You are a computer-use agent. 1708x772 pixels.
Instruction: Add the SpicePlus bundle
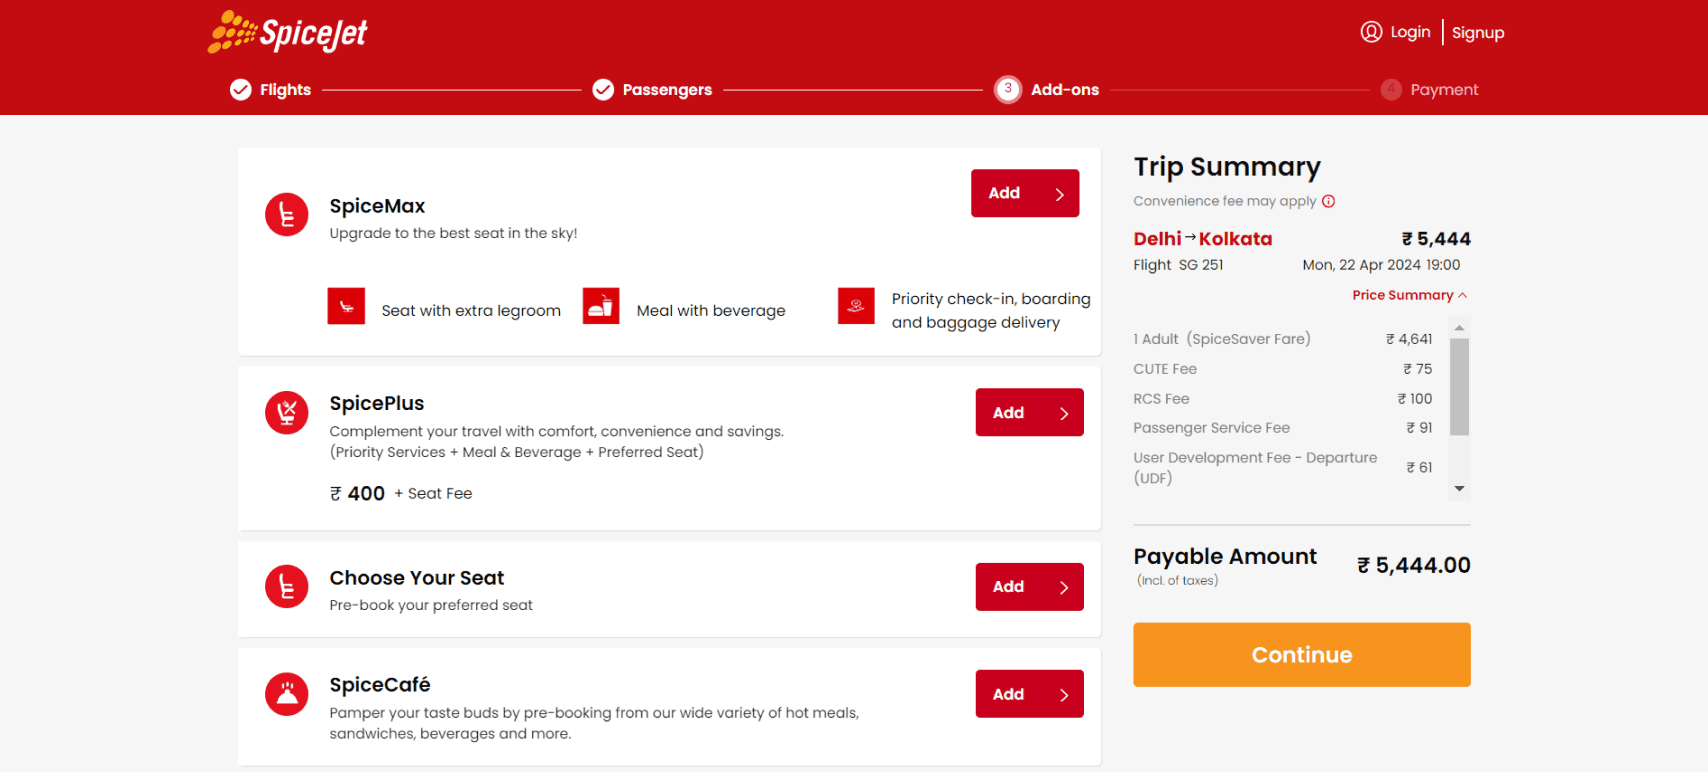click(x=1029, y=412)
